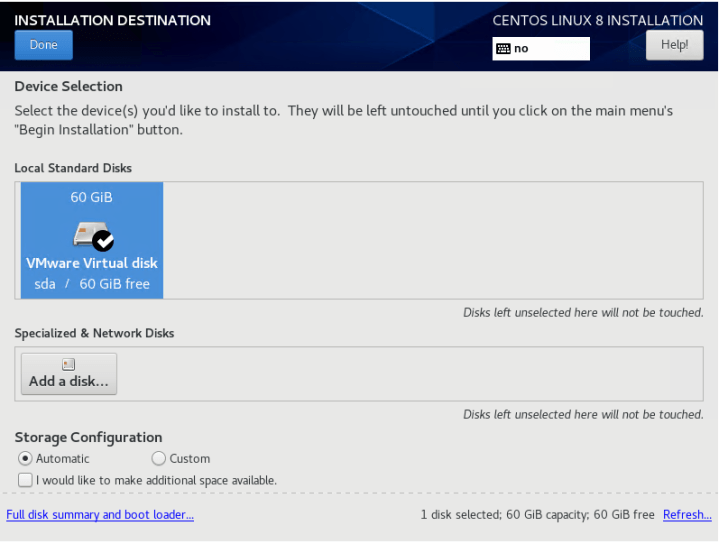Image resolution: width=719 pixels, height=544 pixels.
Task: Click empty area of Local Standard Disks panel
Action: pyautogui.click(x=430, y=240)
